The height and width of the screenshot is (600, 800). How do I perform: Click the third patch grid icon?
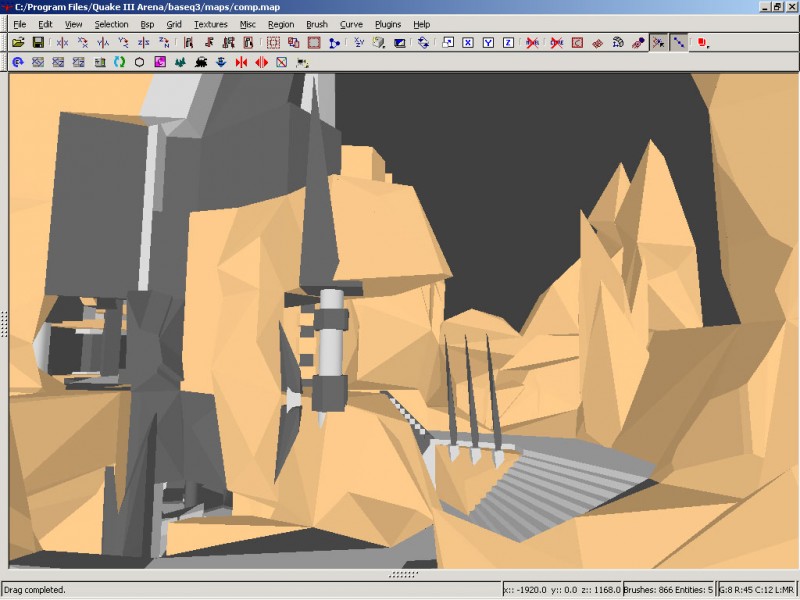tap(79, 62)
